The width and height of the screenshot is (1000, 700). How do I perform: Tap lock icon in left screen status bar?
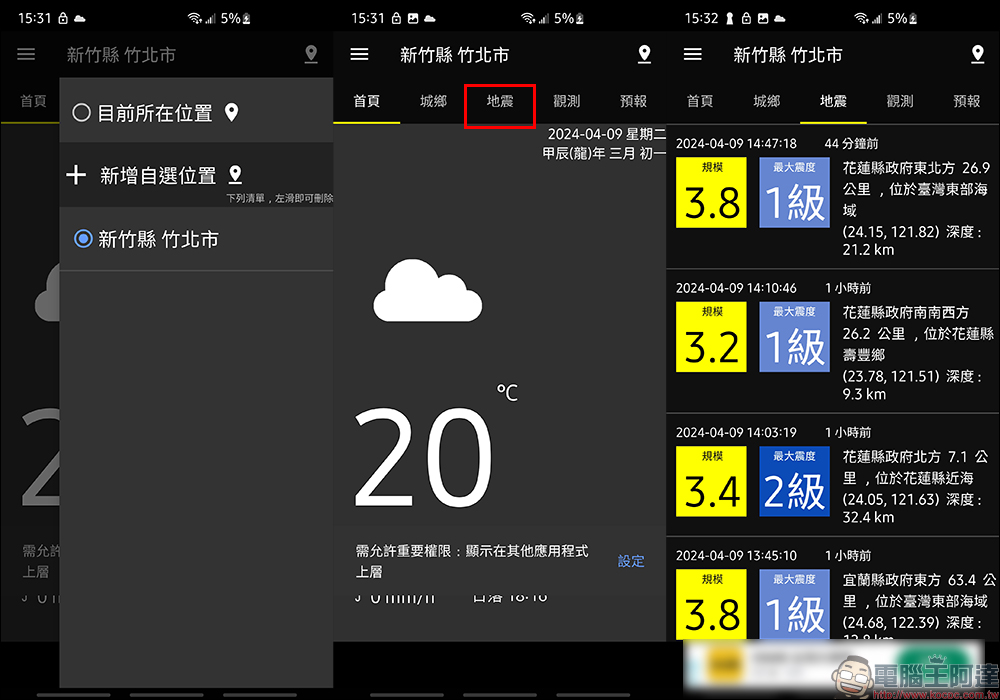(62, 18)
